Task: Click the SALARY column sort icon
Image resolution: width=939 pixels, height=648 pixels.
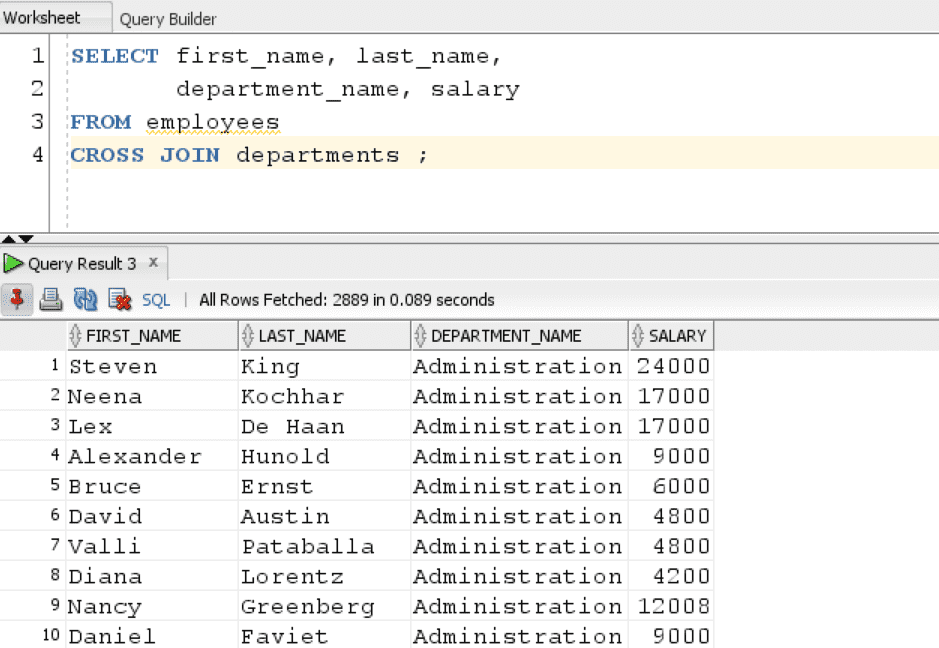Action: [638, 336]
